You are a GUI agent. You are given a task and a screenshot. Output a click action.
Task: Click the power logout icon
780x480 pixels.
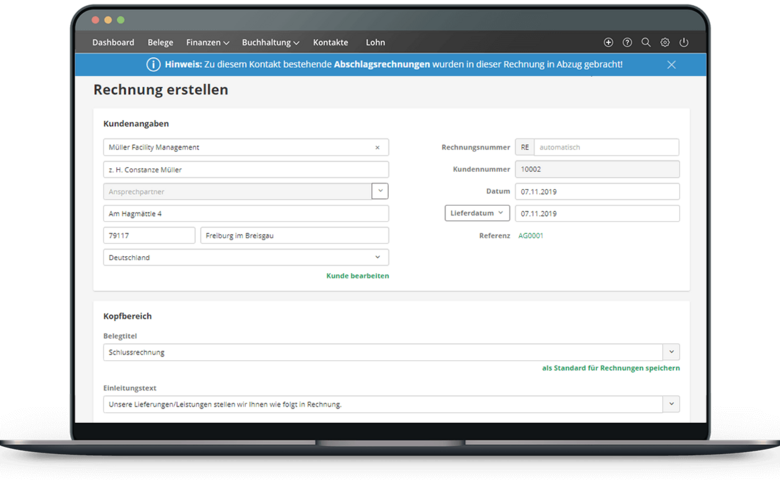[x=684, y=43]
